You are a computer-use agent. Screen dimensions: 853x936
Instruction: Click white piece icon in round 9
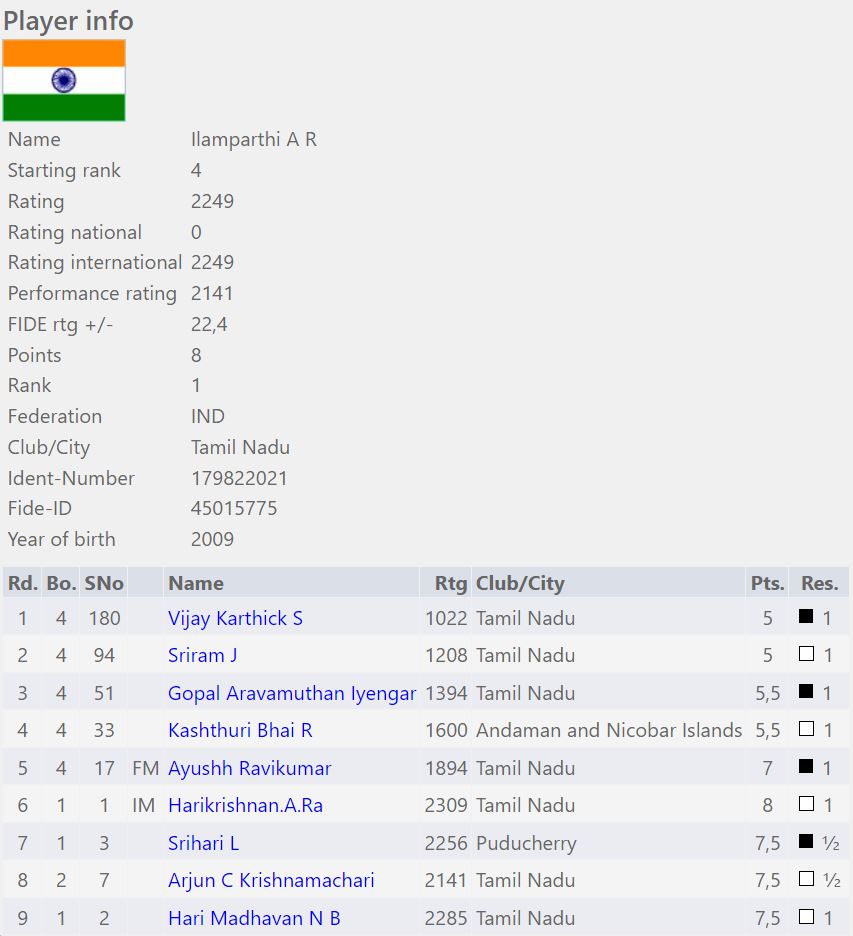pyautogui.click(x=806, y=917)
